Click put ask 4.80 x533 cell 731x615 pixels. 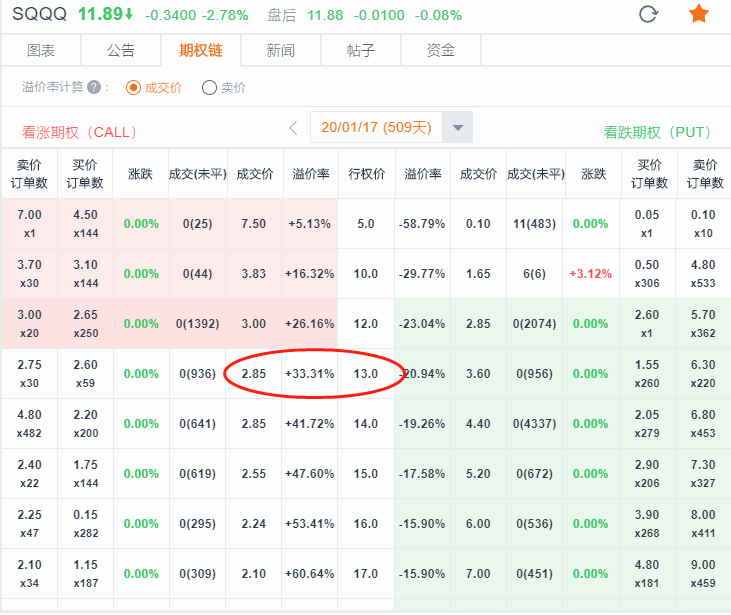[703, 274]
